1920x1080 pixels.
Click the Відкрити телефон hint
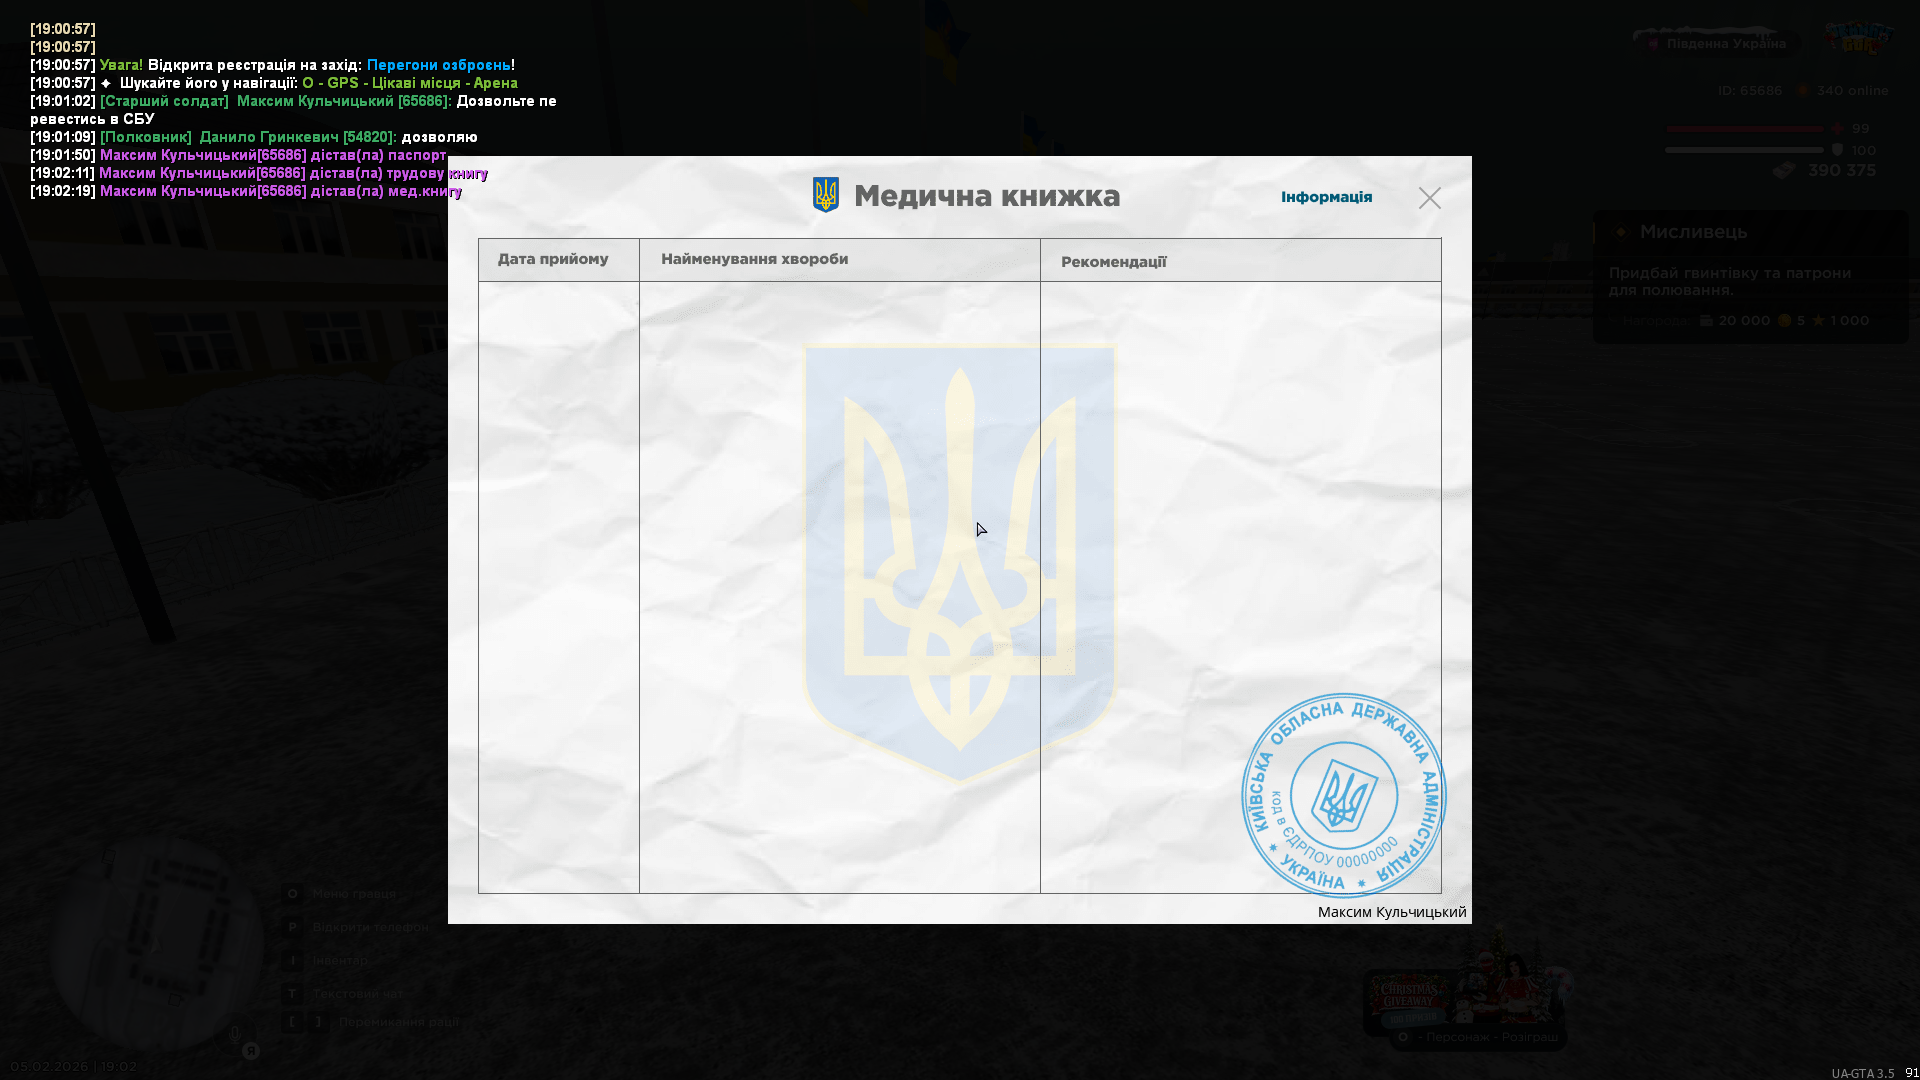tap(369, 927)
